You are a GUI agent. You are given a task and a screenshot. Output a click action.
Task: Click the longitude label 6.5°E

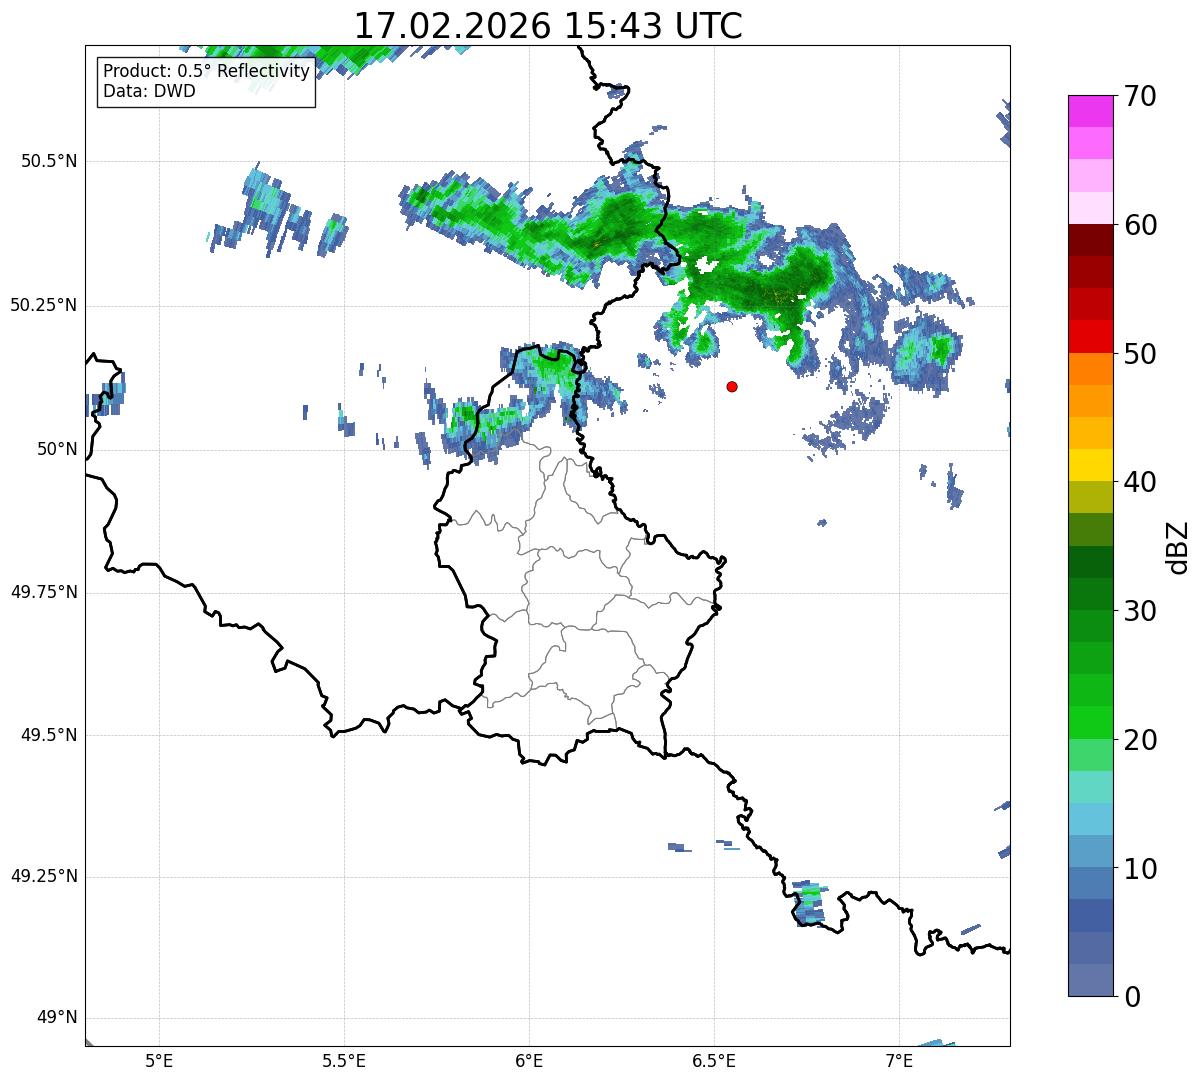click(x=714, y=1061)
